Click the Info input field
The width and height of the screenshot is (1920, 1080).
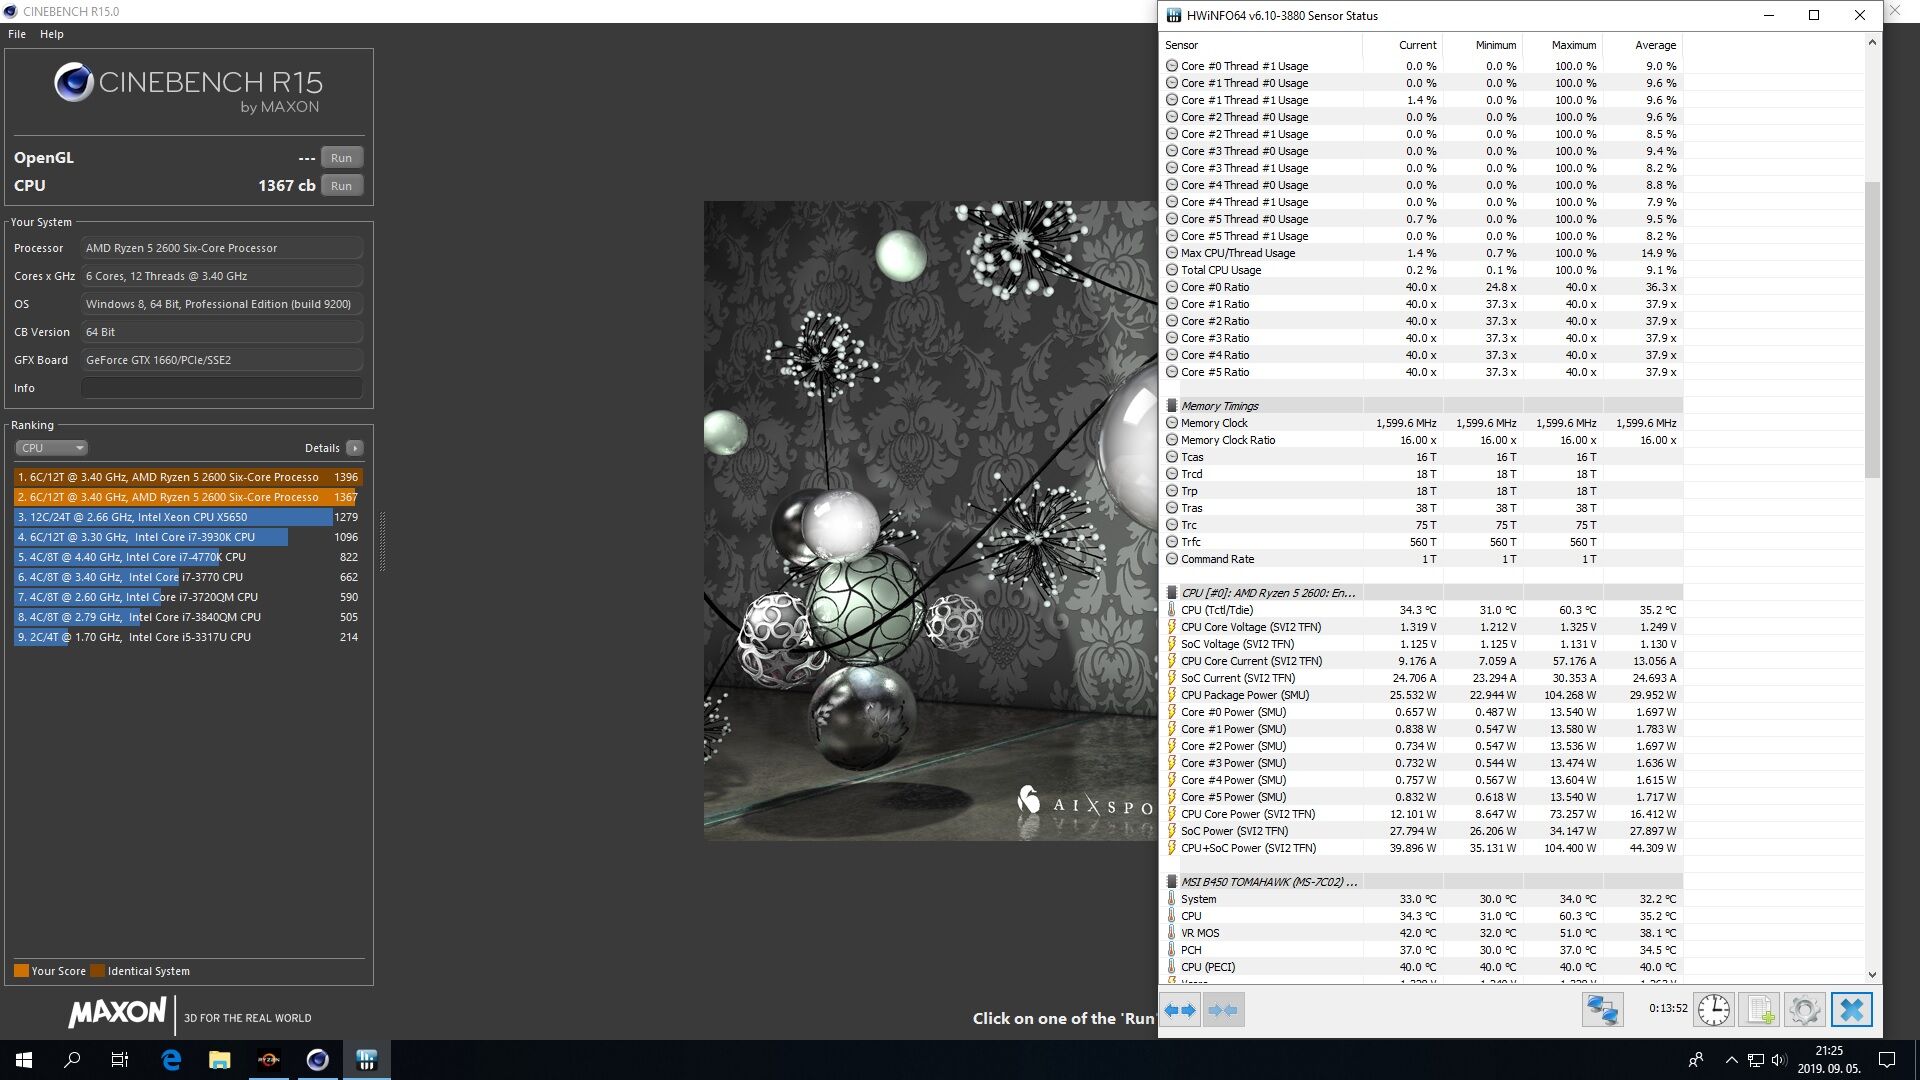pos(221,388)
